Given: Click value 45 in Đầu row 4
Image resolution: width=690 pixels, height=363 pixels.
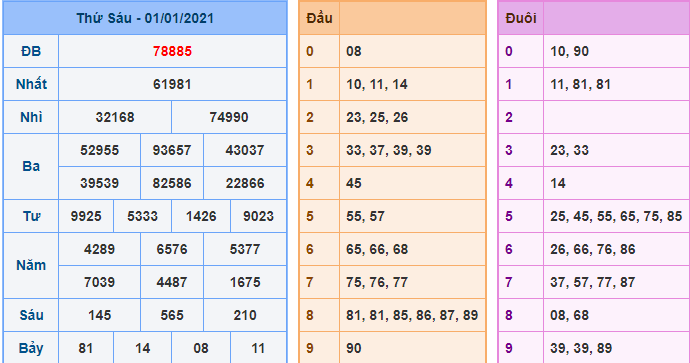Looking at the screenshot, I should click(354, 183).
